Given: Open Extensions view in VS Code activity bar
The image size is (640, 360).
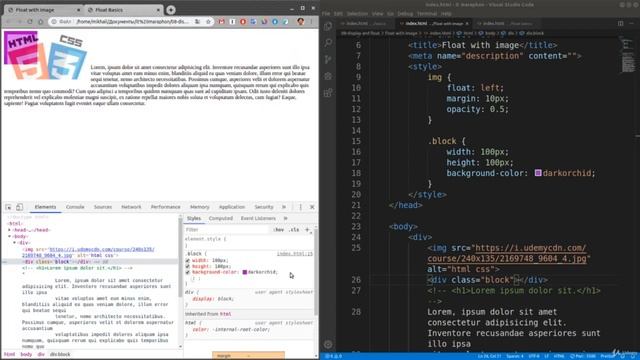Looking at the screenshot, I should (x=328, y=93).
